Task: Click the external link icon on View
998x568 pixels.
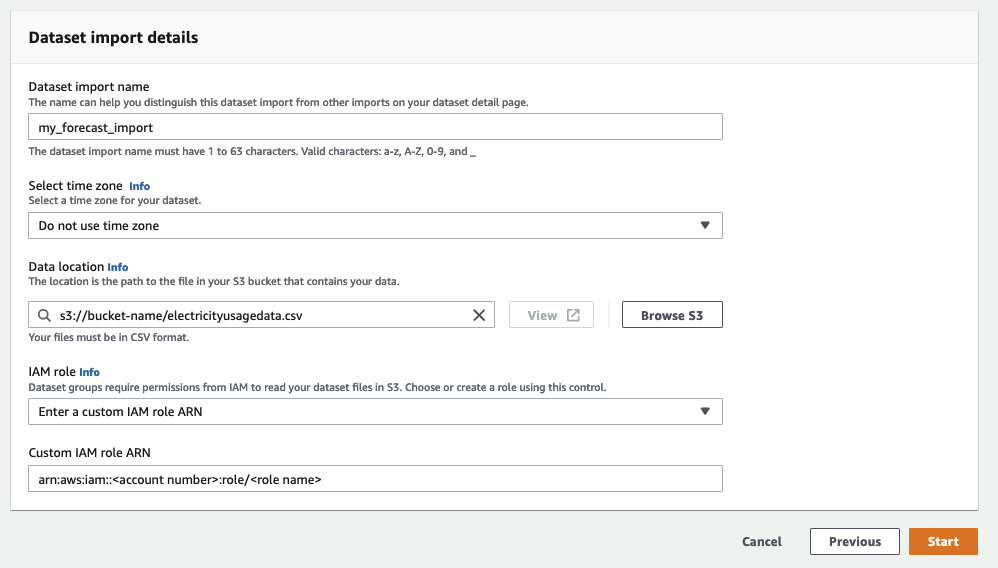Action: coord(573,315)
